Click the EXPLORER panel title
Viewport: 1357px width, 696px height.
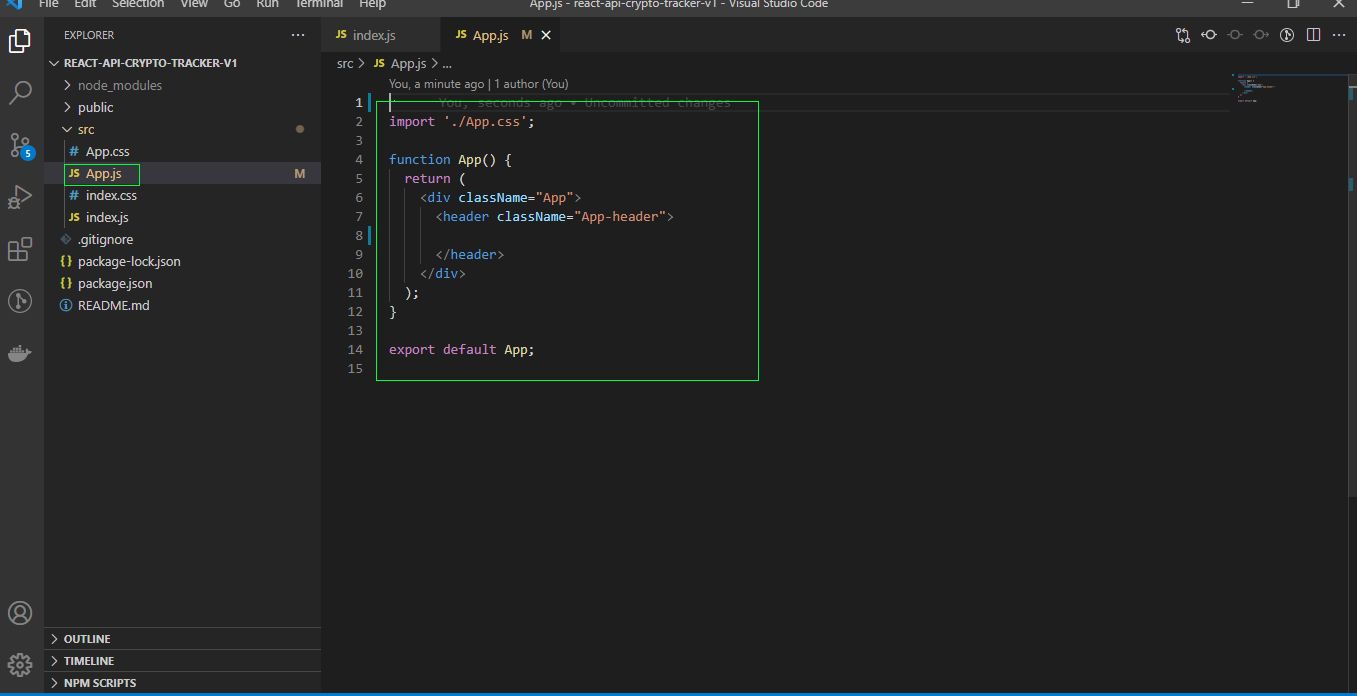click(89, 35)
